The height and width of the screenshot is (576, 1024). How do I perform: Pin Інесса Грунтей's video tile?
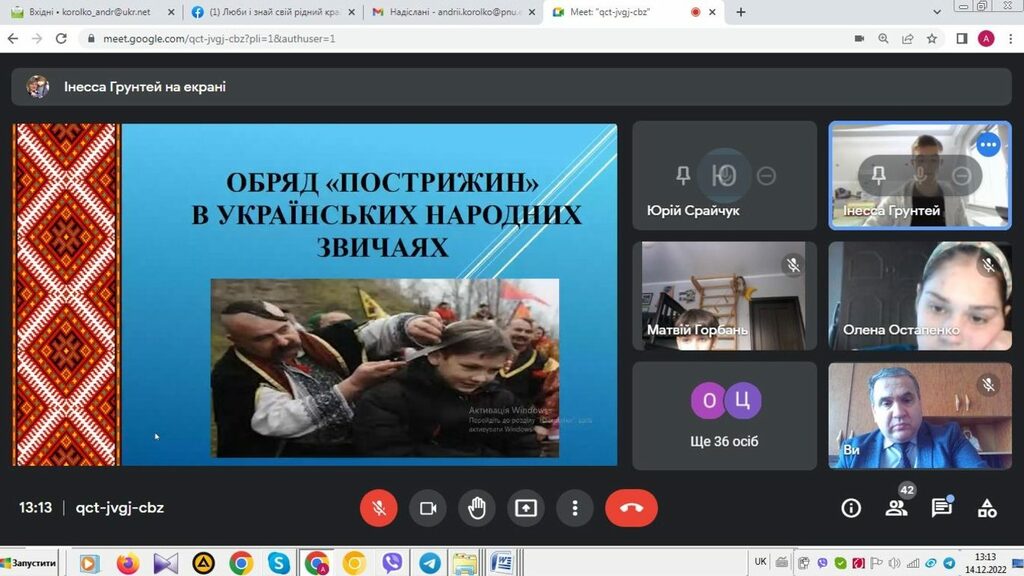click(x=879, y=176)
